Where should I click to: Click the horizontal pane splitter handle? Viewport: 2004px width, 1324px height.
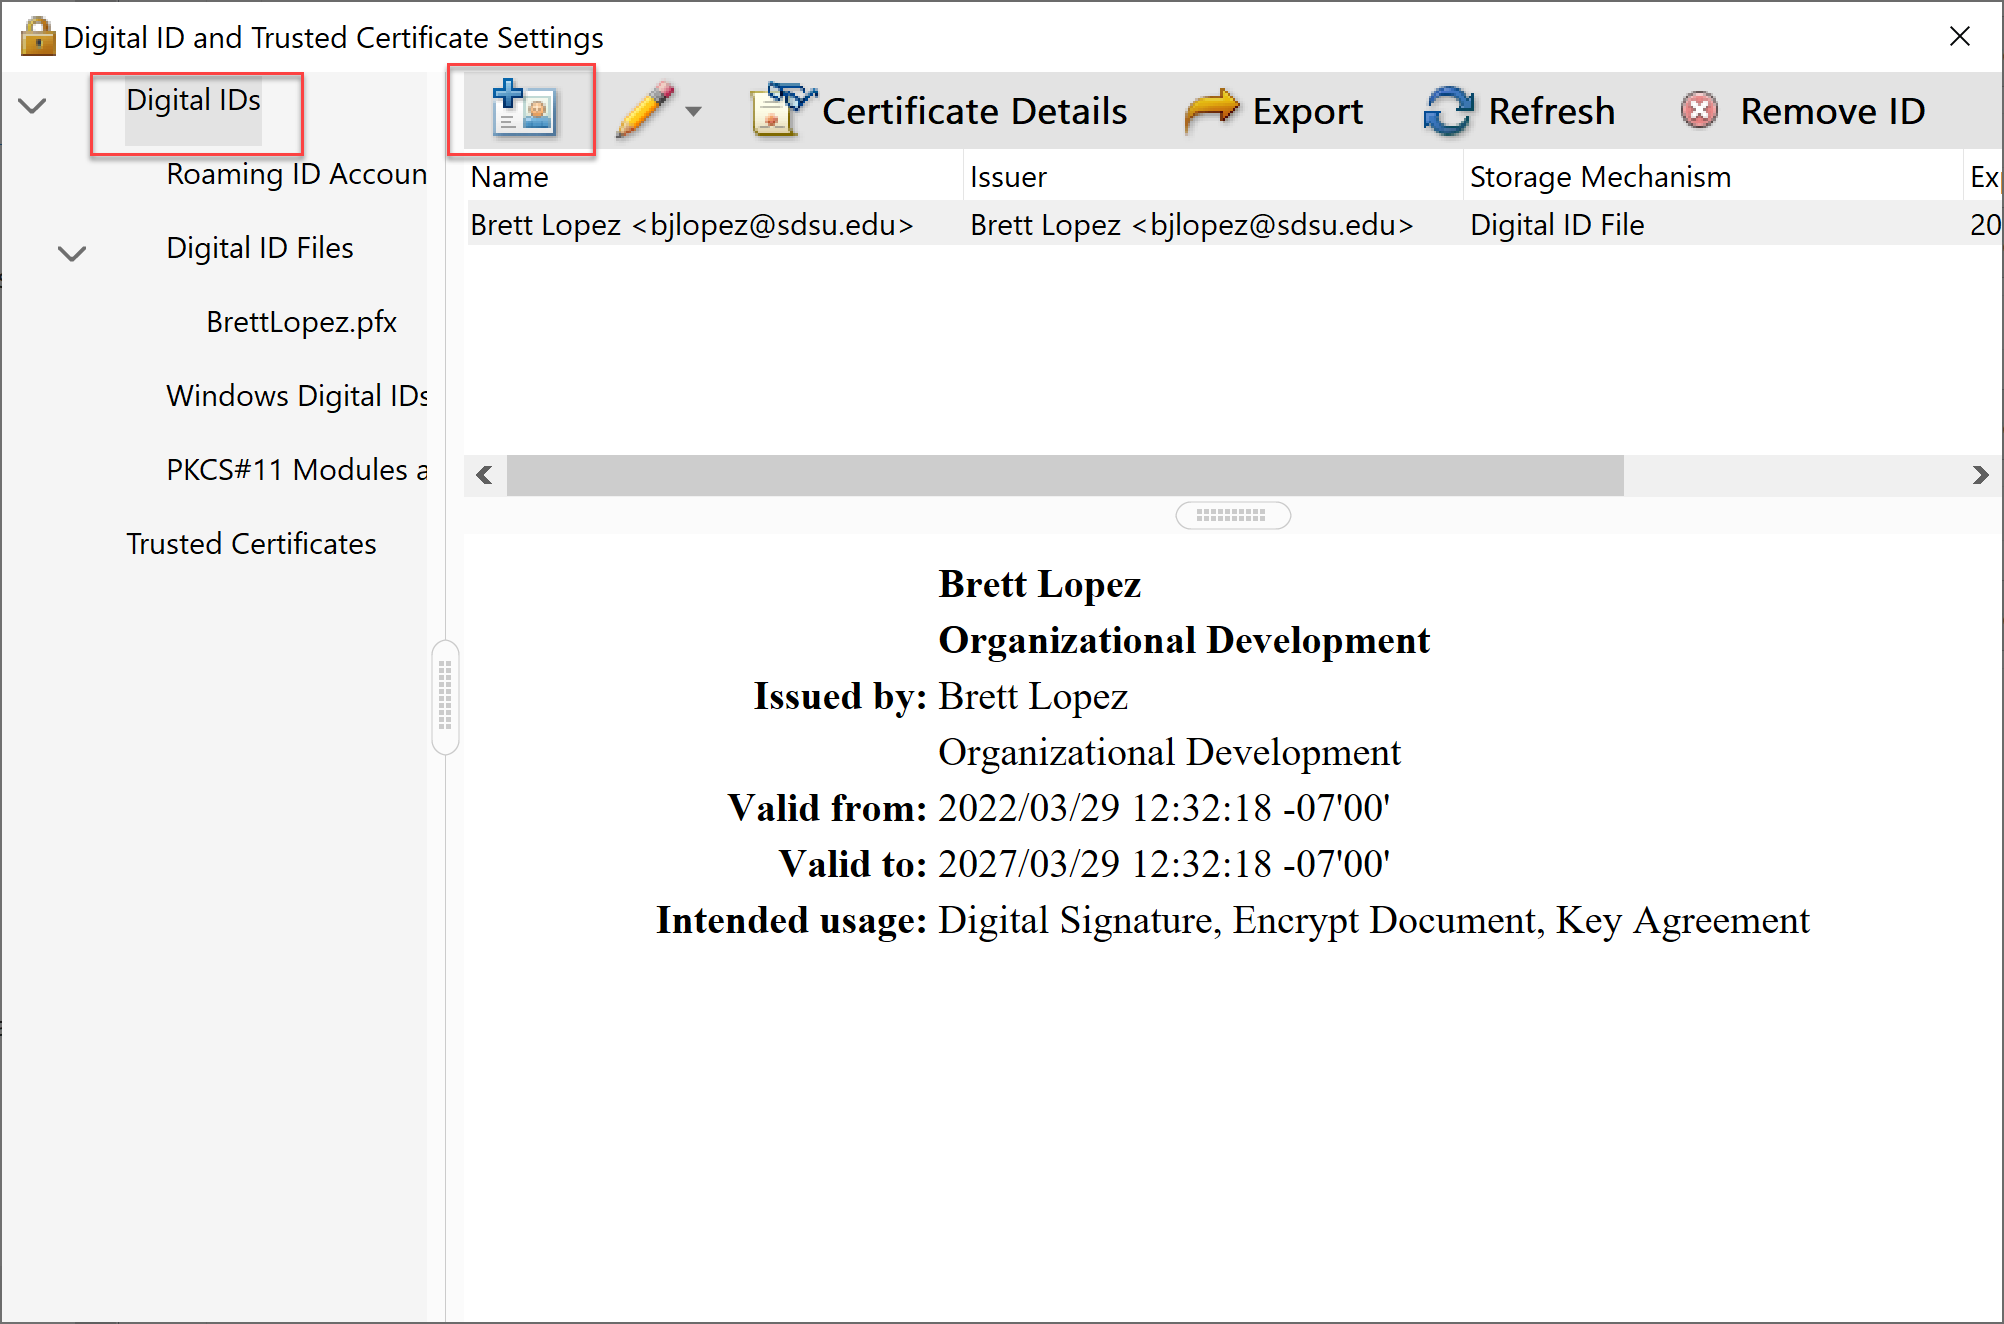1232,515
